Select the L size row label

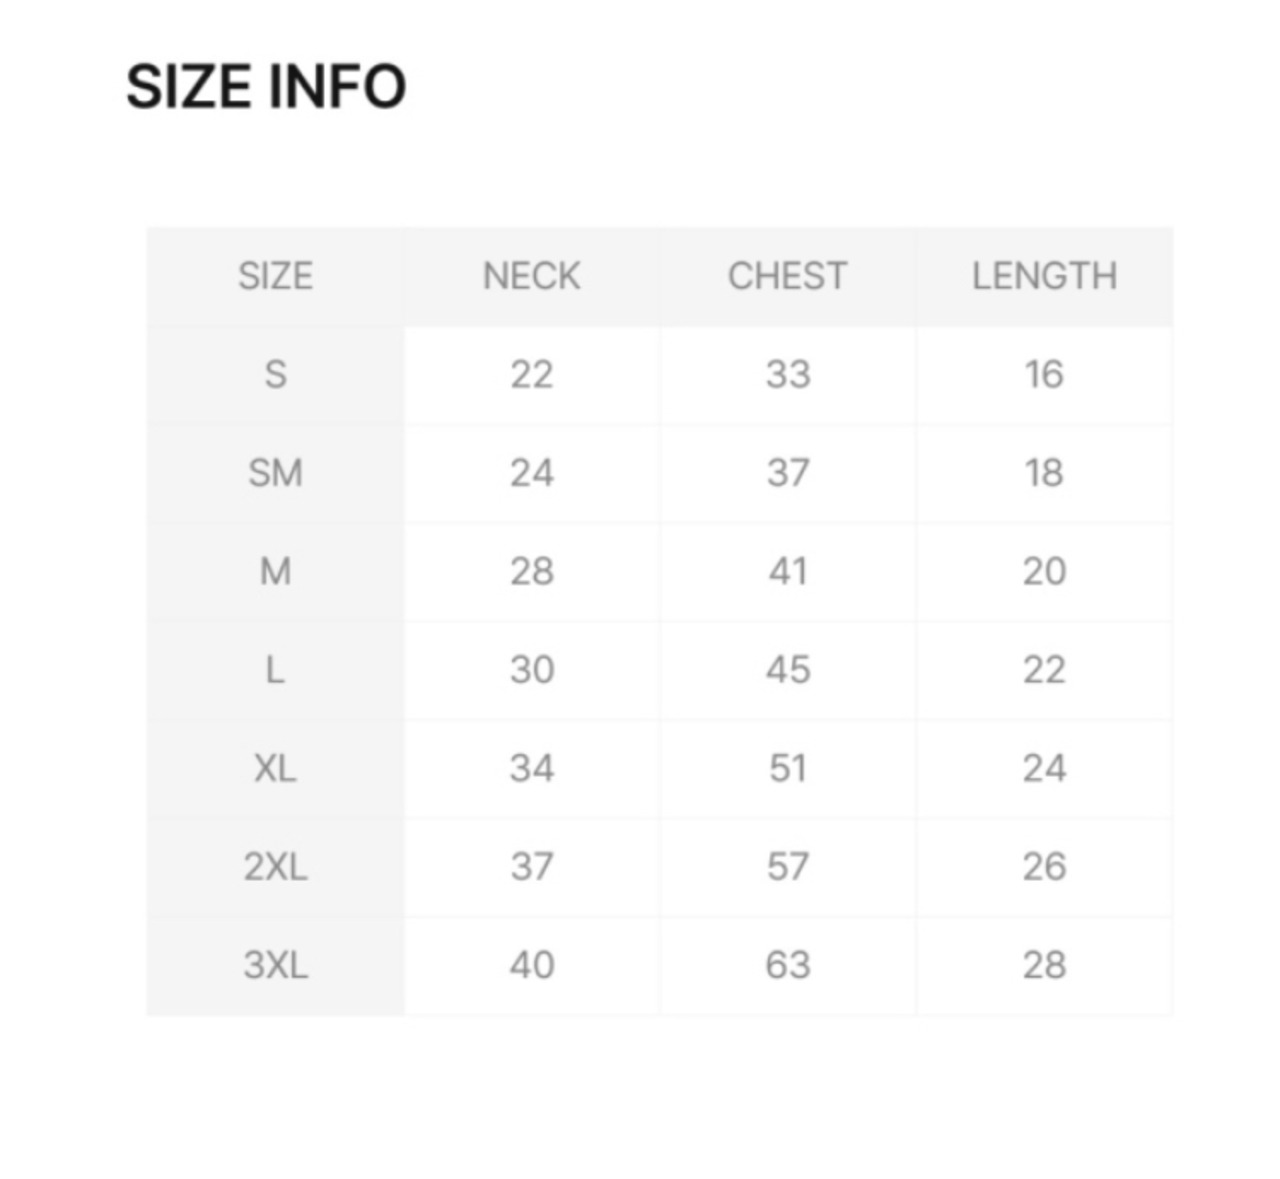click(275, 670)
